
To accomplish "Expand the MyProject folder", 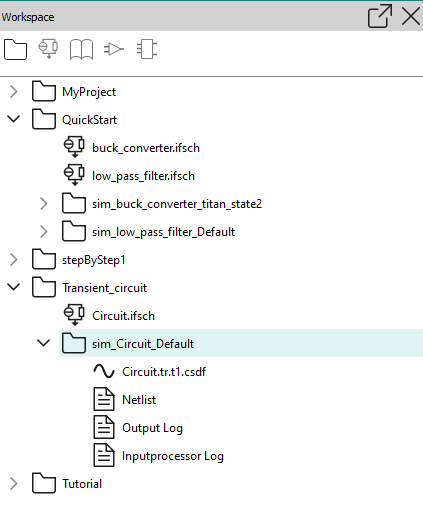I will point(14,92).
